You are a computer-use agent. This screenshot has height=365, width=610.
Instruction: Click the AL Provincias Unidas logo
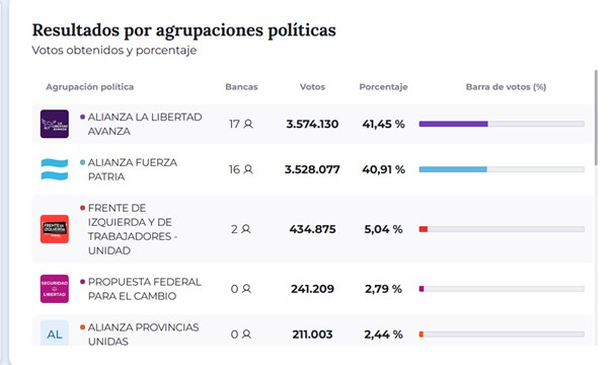(54, 333)
